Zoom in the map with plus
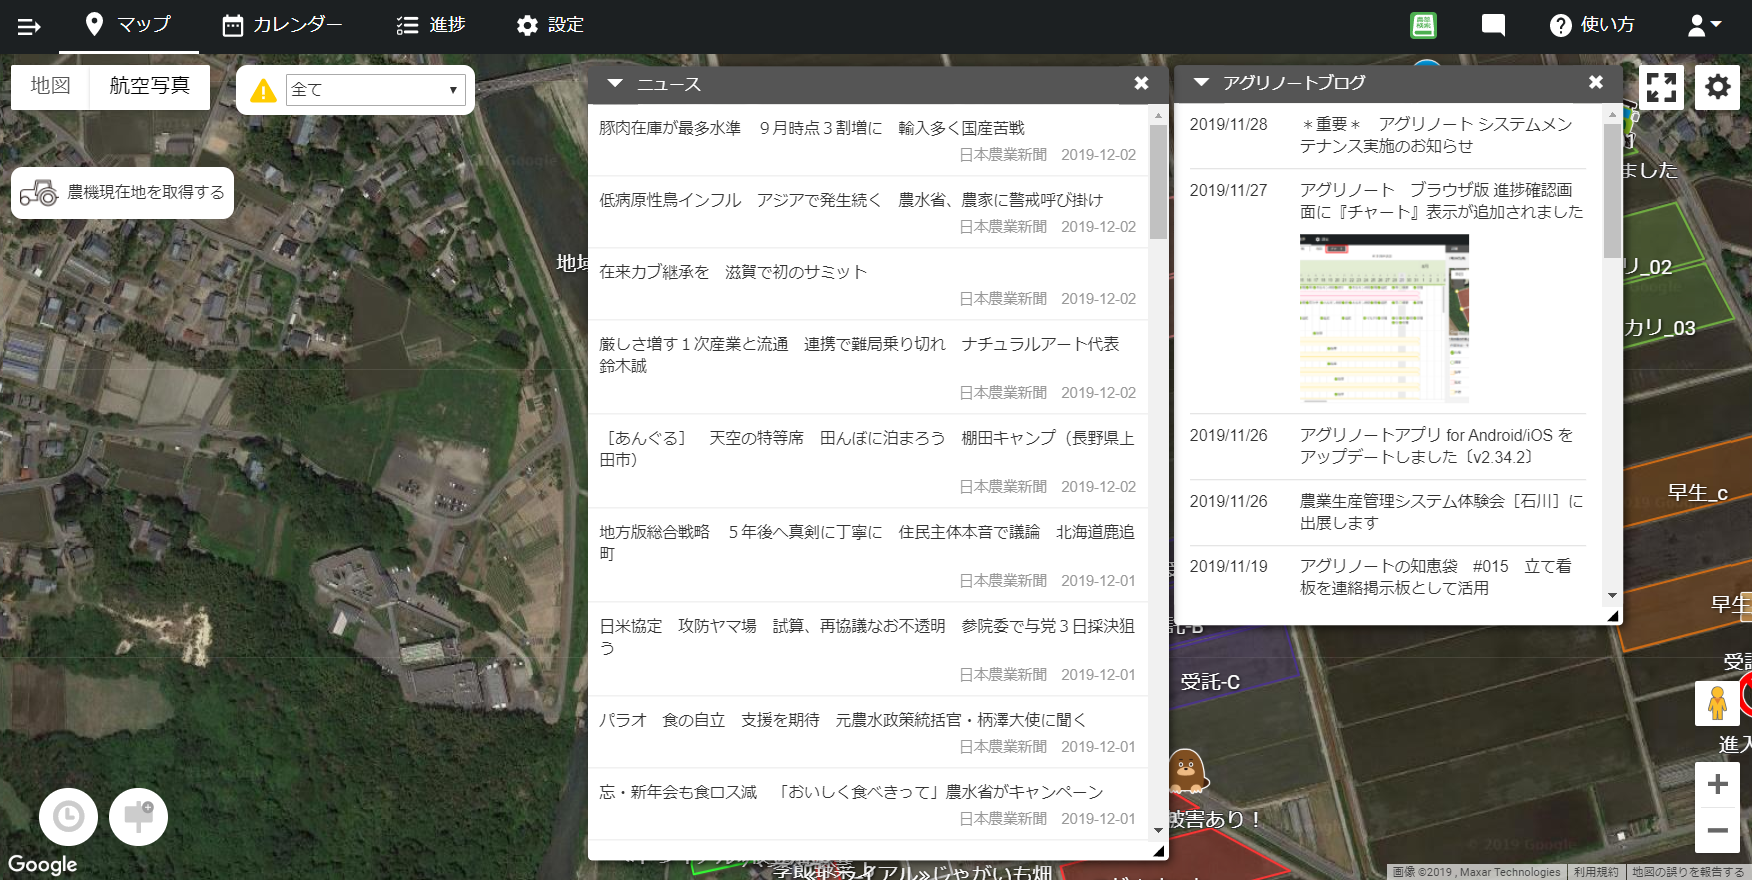1752x880 pixels. pyautogui.click(x=1717, y=784)
